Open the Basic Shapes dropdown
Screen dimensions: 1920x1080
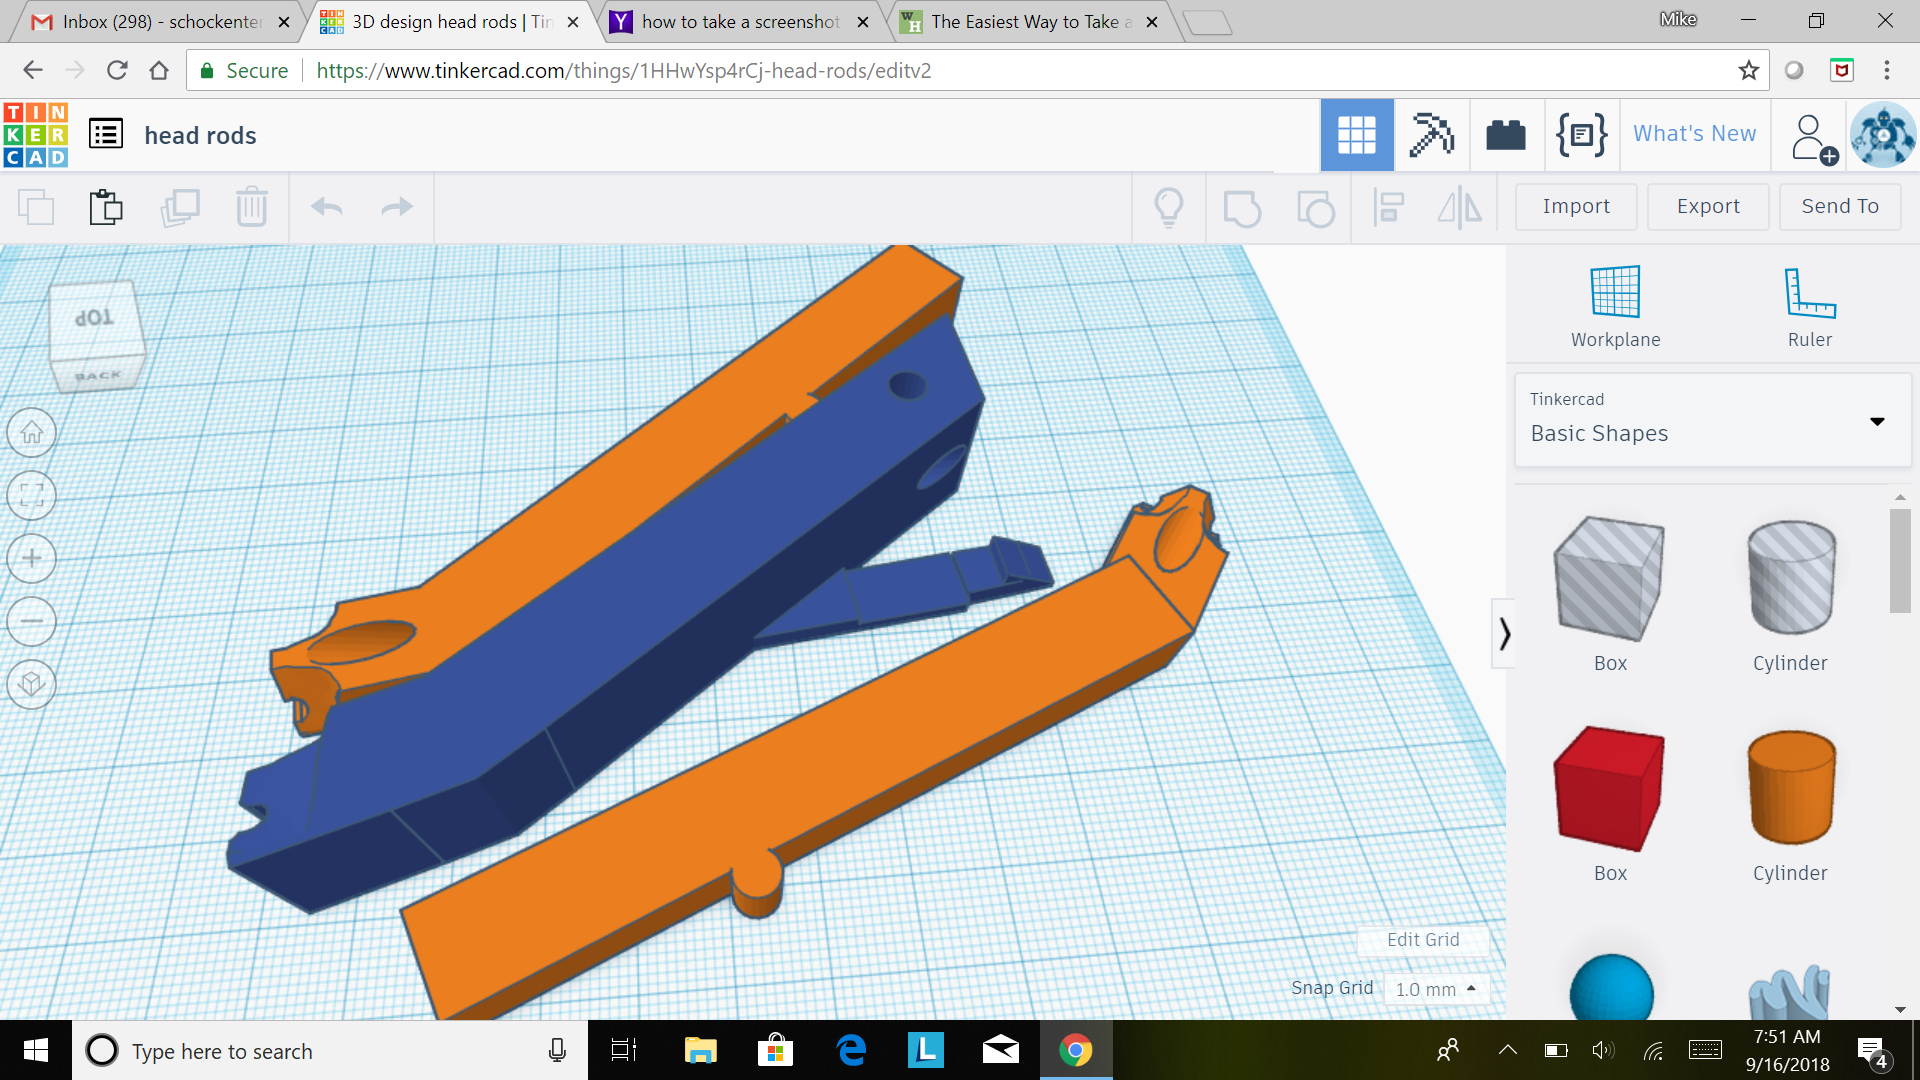pos(1713,420)
